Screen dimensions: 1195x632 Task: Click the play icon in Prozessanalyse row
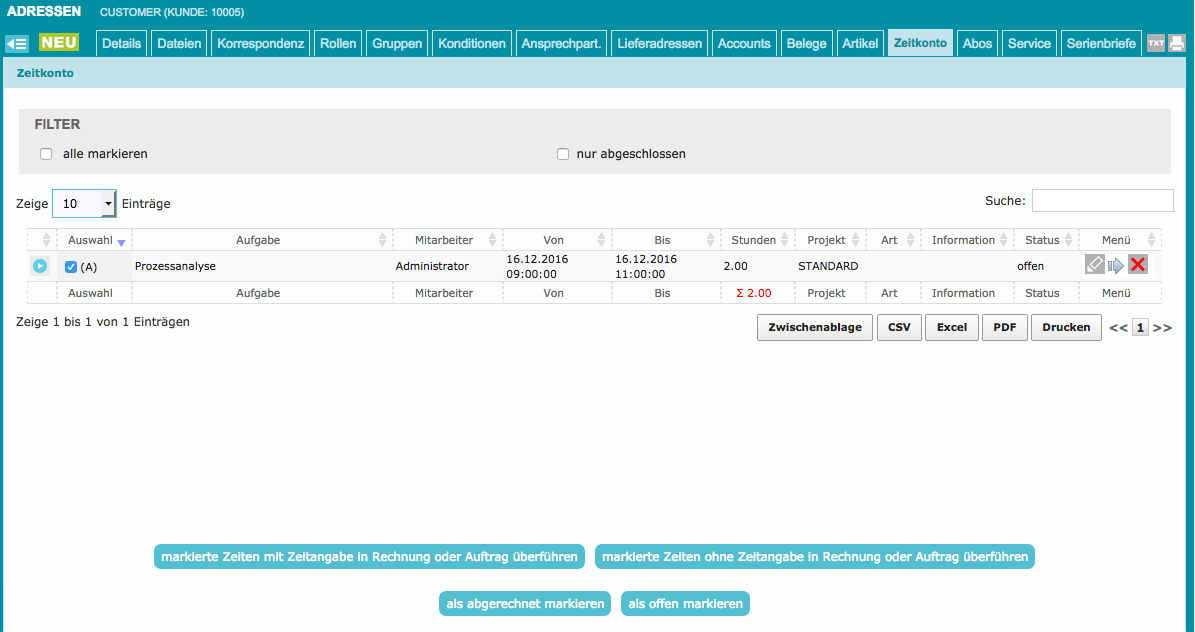point(40,266)
